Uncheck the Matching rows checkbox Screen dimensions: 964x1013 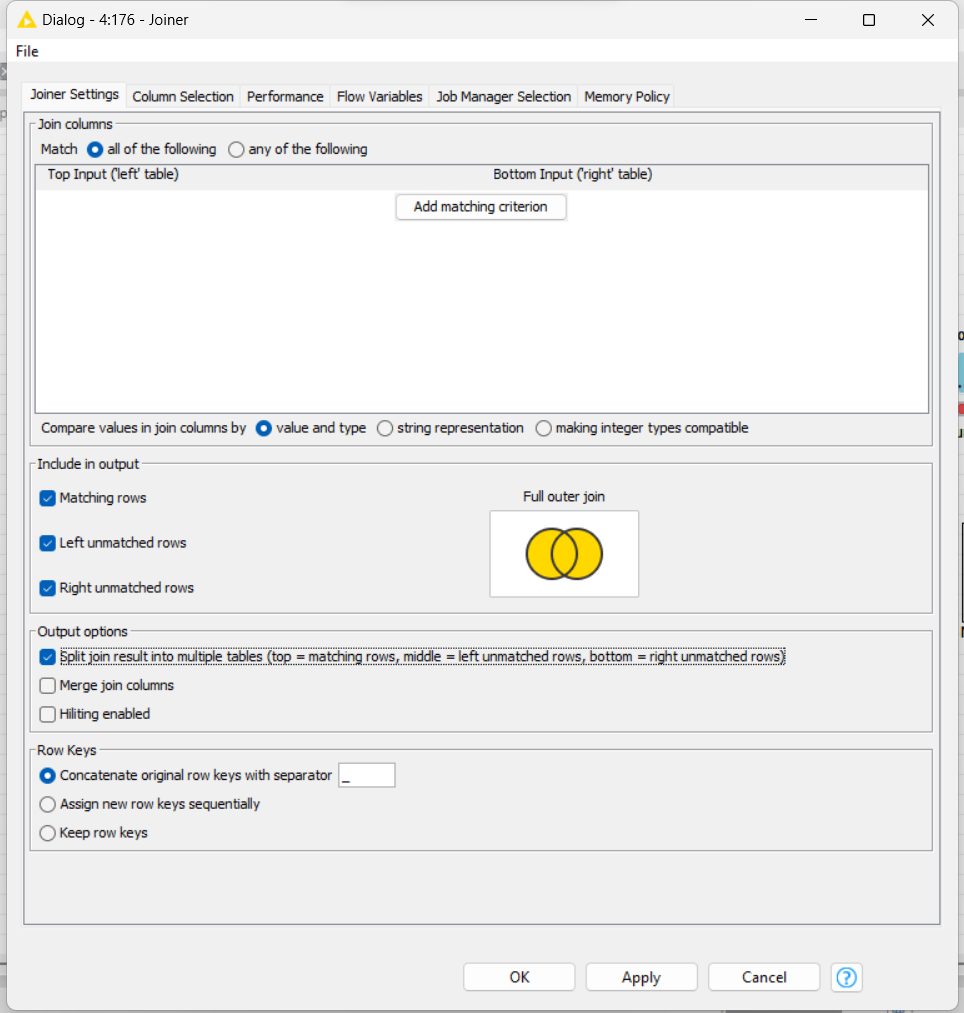[47, 498]
